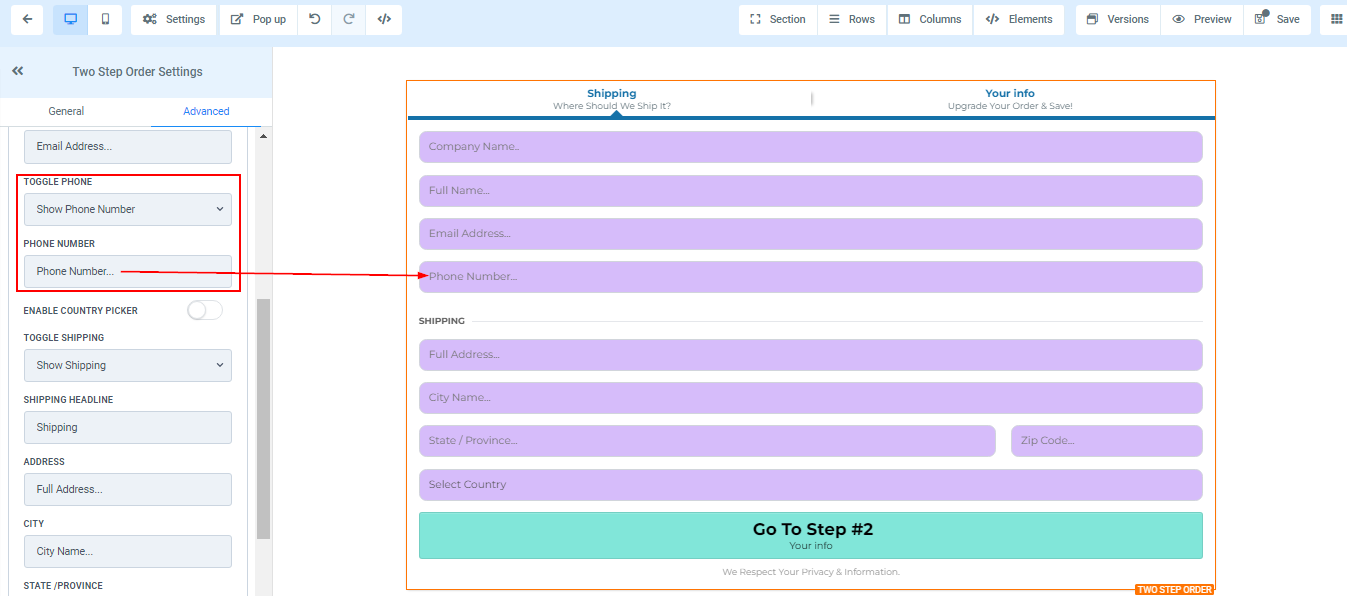Click the City Name form field

click(811, 398)
